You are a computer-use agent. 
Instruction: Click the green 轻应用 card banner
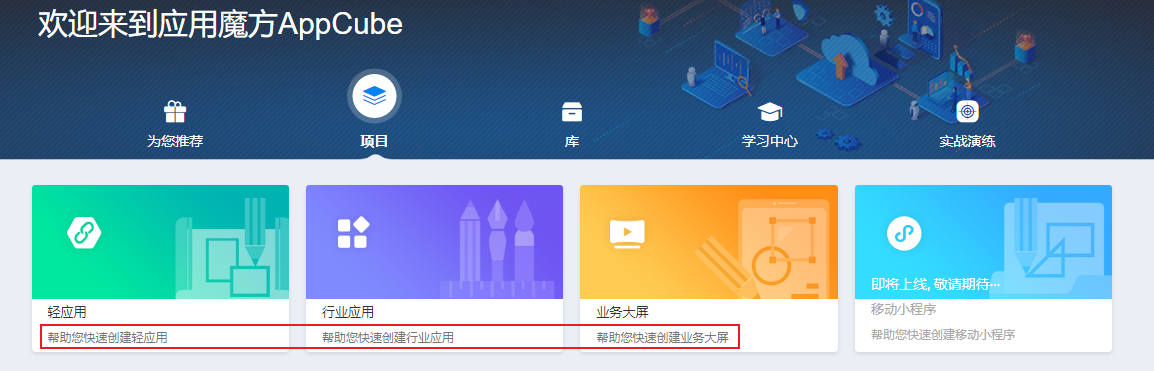coord(160,242)
